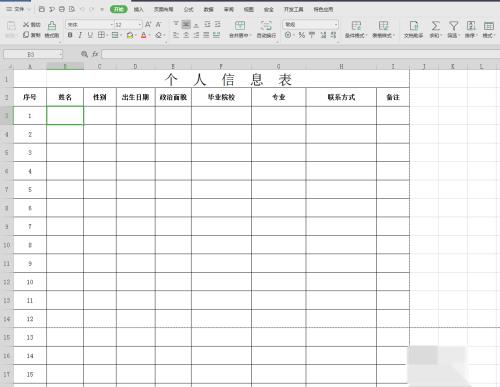Toggle Bold formatting
This screenshot has width=500, height=387.
tap(70, 35)
